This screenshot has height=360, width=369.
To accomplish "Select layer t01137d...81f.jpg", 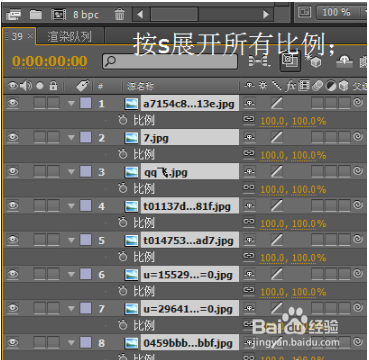I will pyautogui.click(x=190, y=206).
